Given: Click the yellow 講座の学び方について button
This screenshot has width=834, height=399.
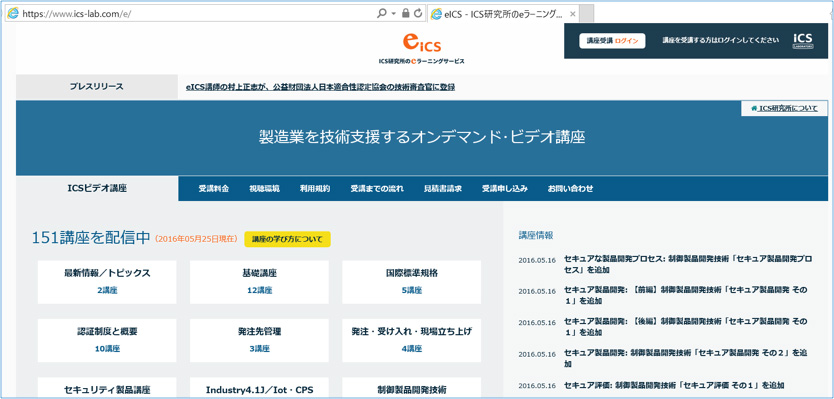Looking at the screenshot, I should tap(287, 239).
